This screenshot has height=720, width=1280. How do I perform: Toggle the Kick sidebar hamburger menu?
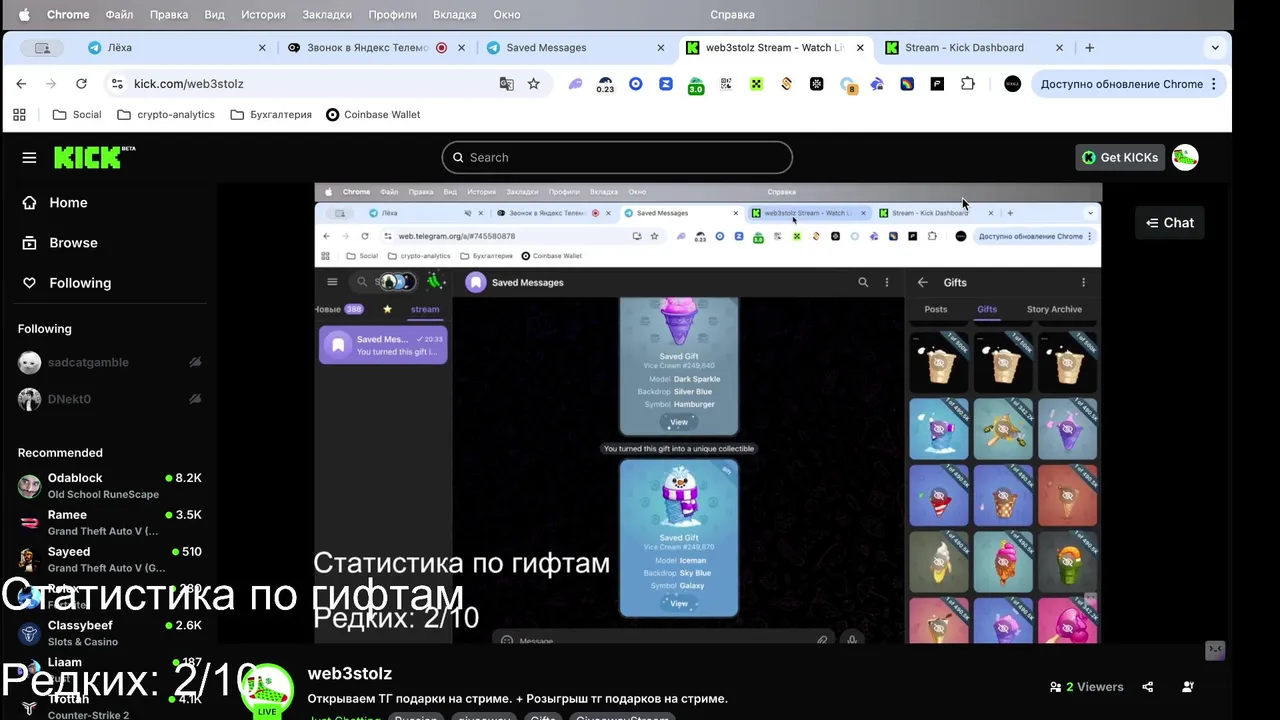click(x=29, y=157)
